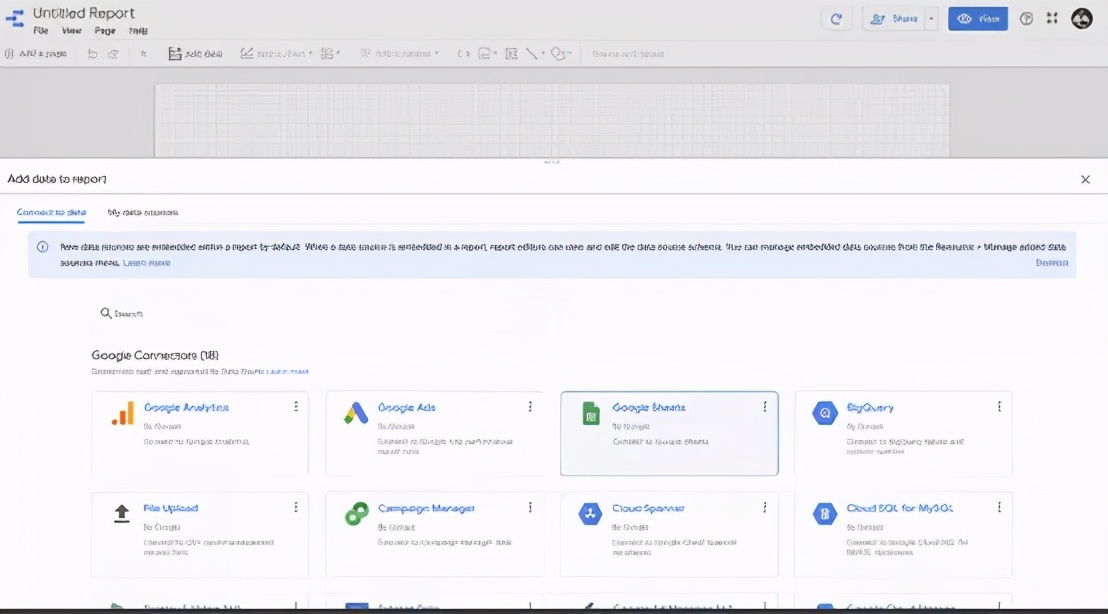Screen dimensions: 1108x614
Task: Open the Google apps grid icon
Action: click(x=1052, y=19)
